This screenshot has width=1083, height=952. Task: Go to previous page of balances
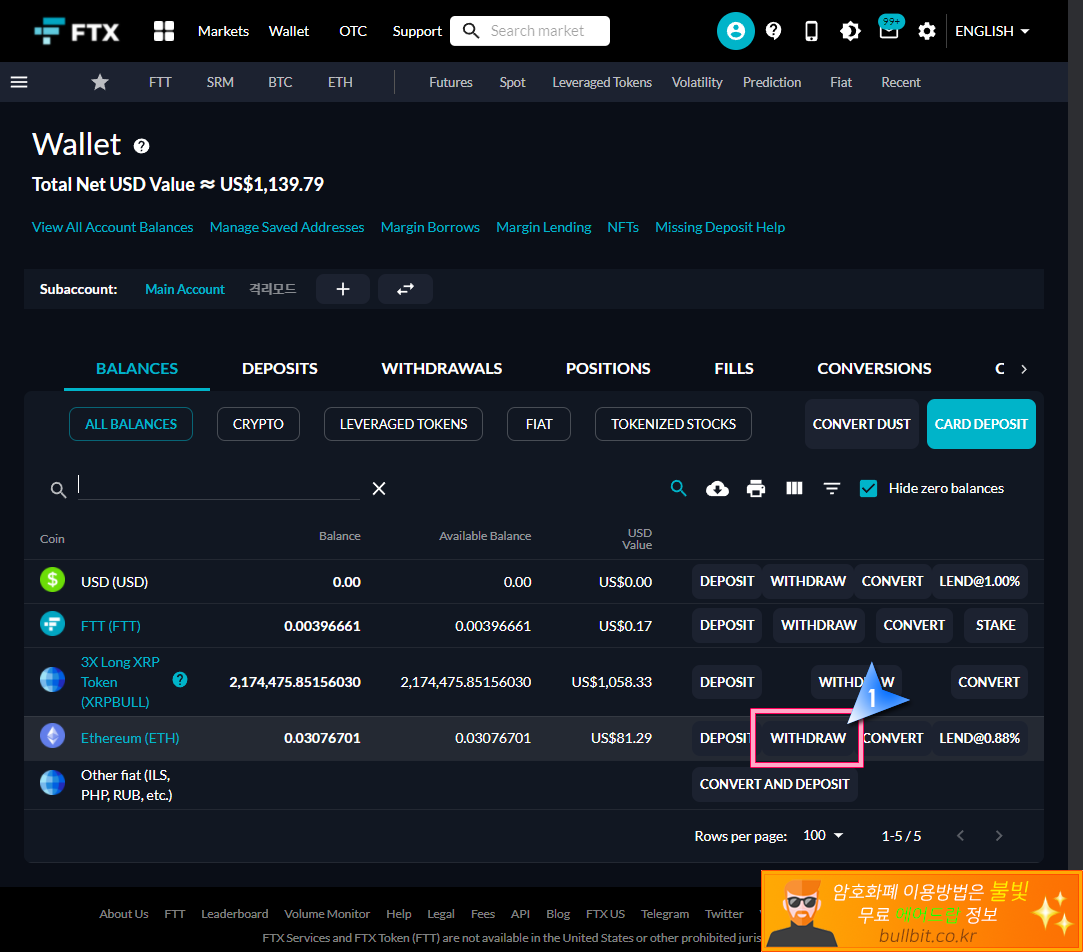tap(960, 836)
